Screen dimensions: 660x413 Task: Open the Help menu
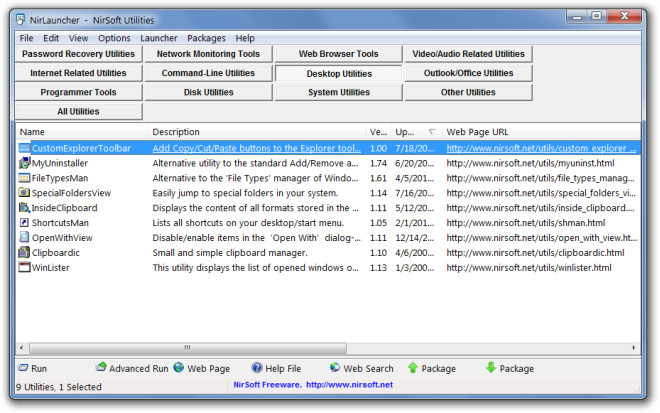pyautogui.click(x=245, y=38)
